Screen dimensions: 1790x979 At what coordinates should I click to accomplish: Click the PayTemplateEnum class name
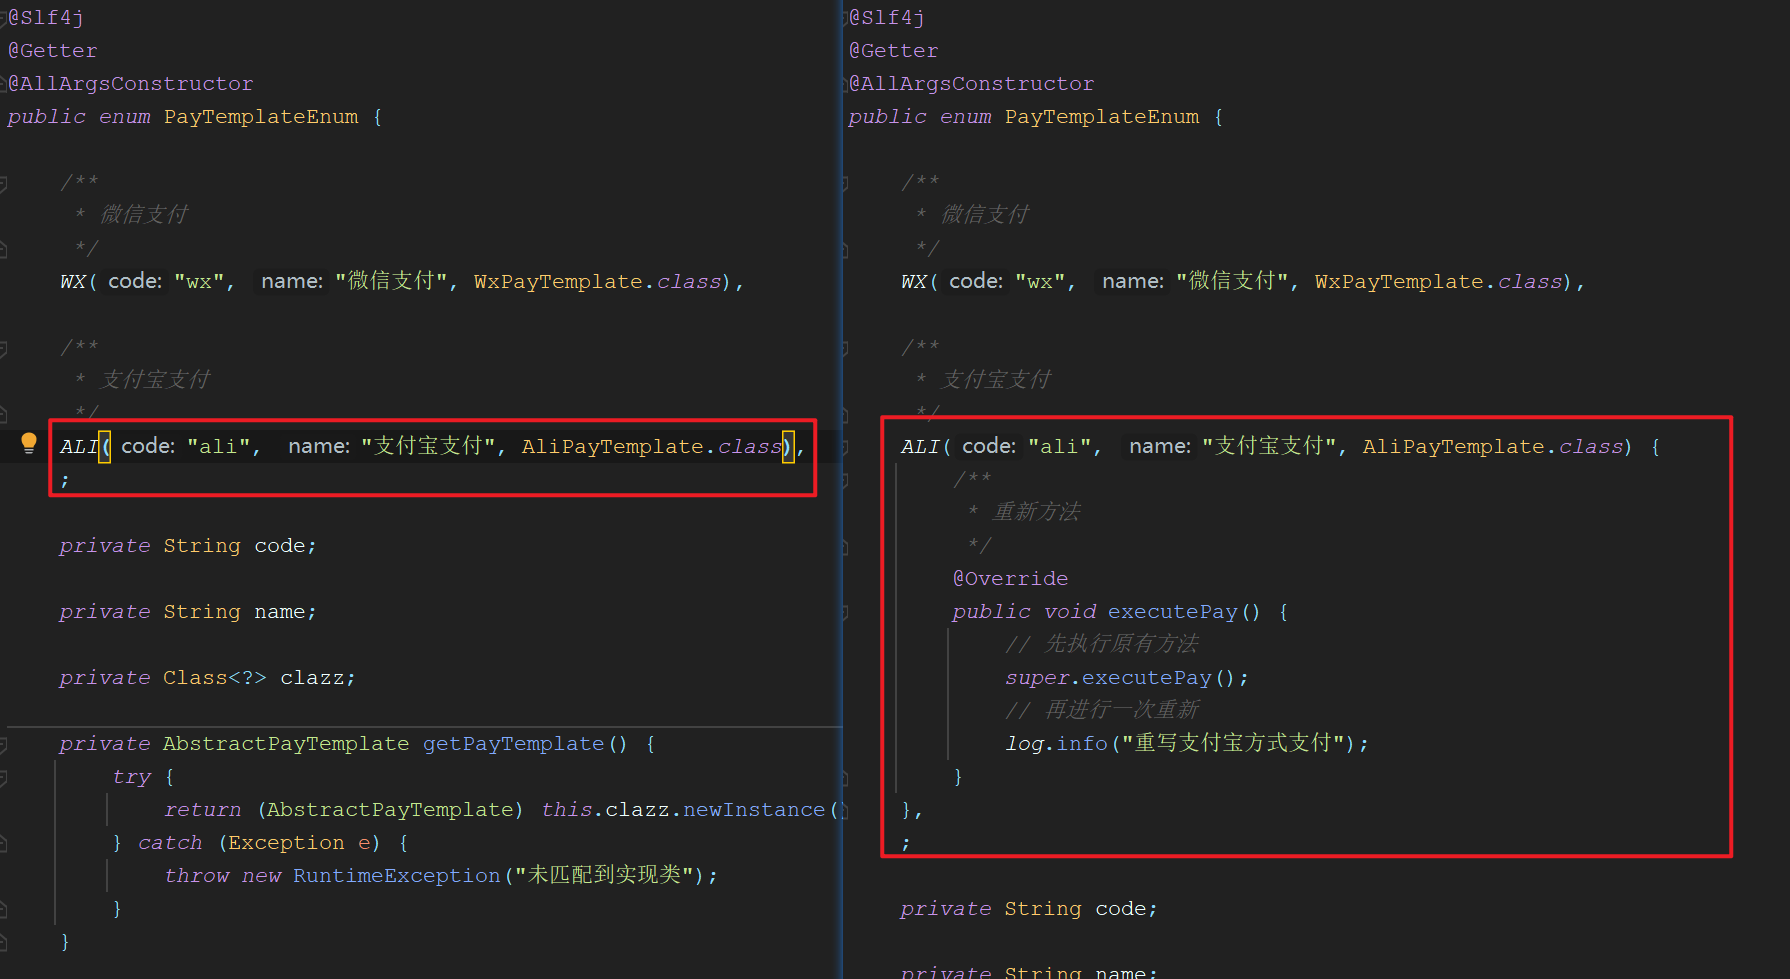tap(260, 116)
